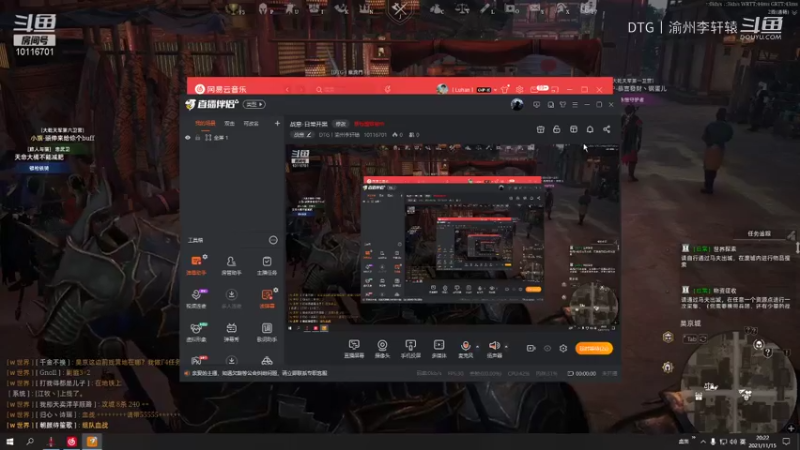This screenshot has height=450, width=800.
Task: Open Windows Start menu
Action: [x=10, y=441]
